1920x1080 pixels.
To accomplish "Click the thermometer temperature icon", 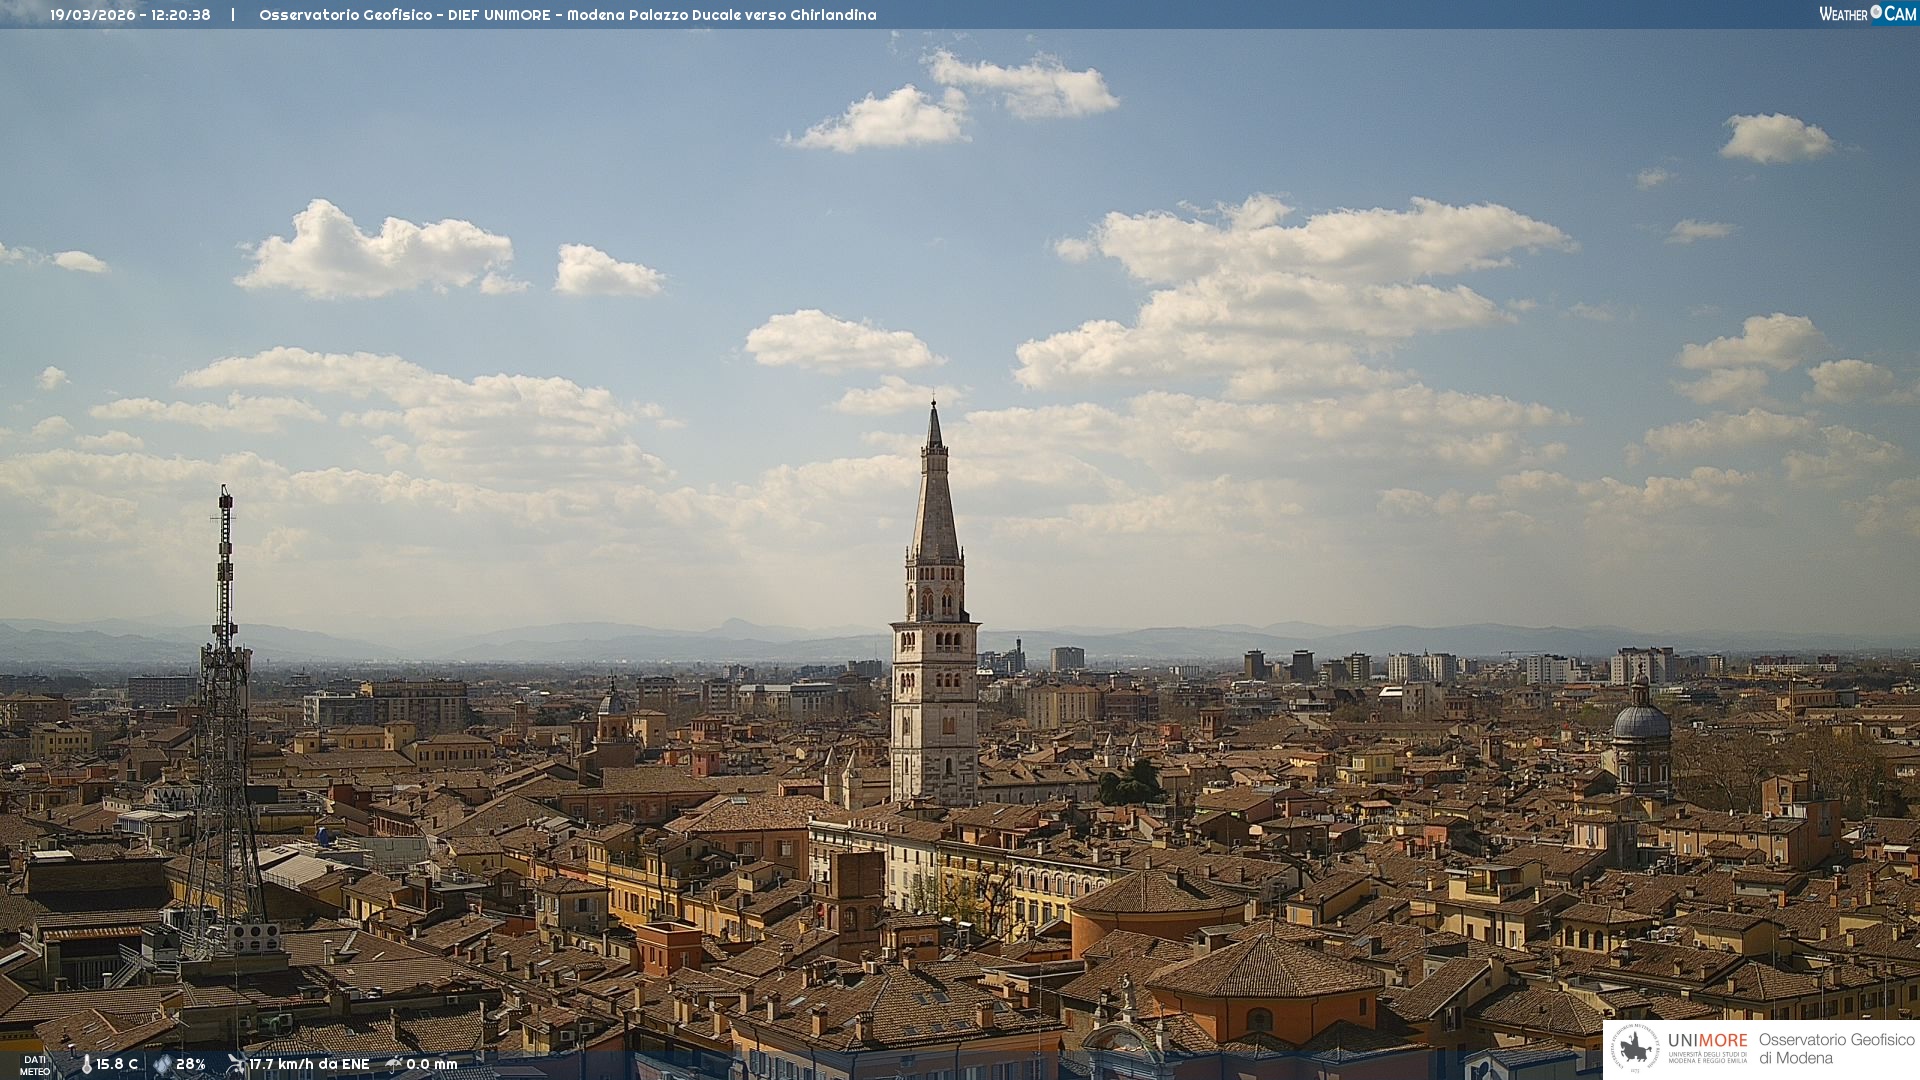I will (86, 1064).
